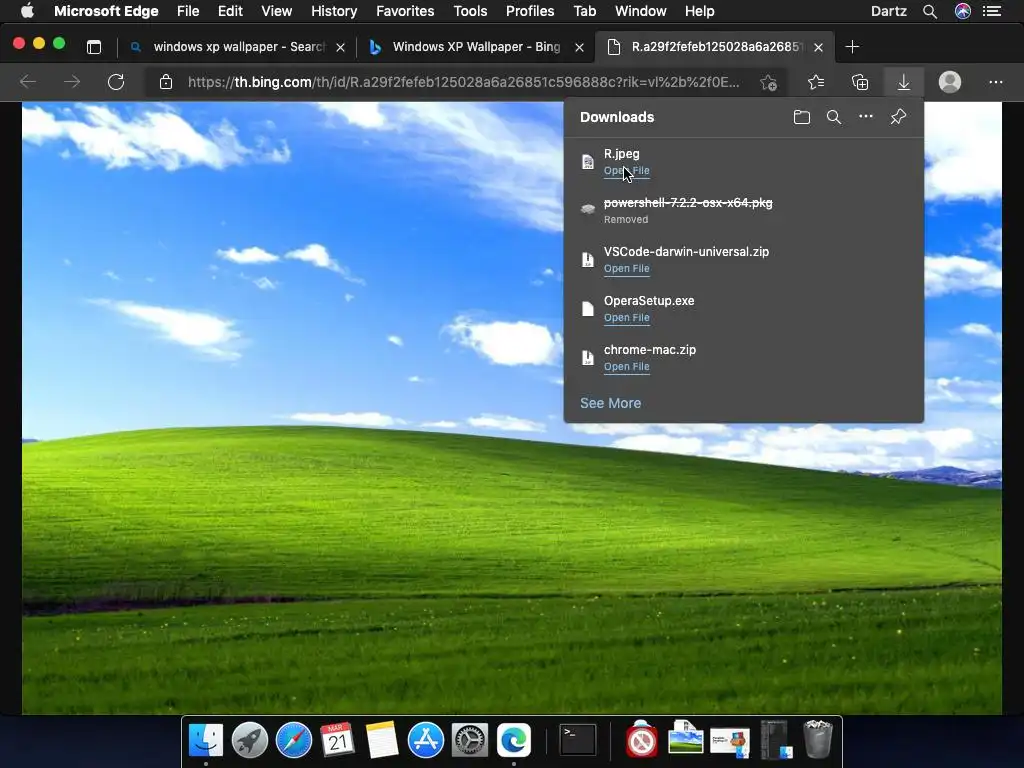This screenshot has height=768, width=1024.
Task: Click See More in Downloads
Action: [x=611, y=403]
